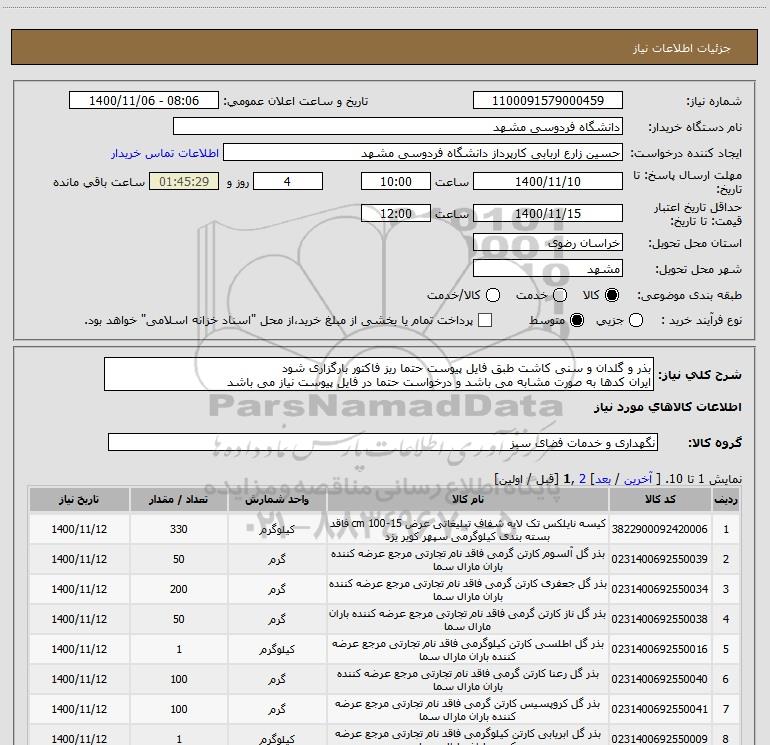Click the کیسه نایلکس item name in row 1
The width and height of the screenshot is (770, 745).
tap(468, 530)
